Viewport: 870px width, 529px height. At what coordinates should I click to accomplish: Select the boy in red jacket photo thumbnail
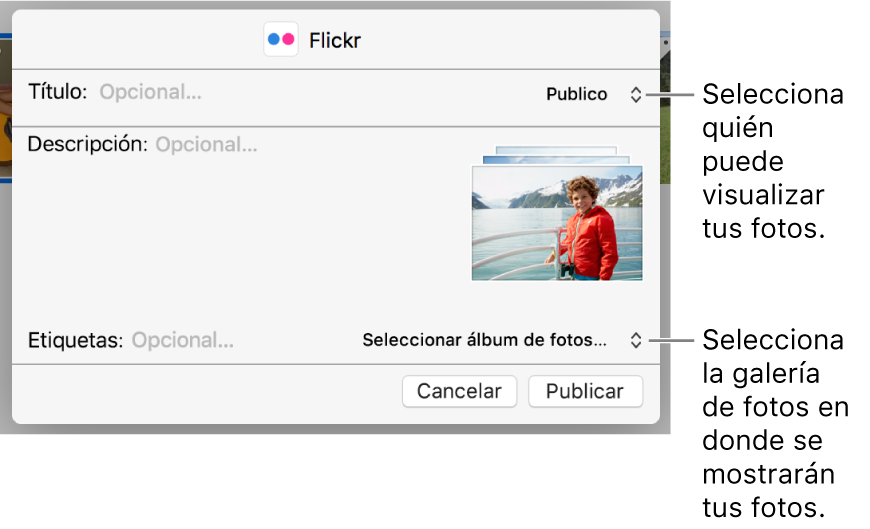(x=557, y=223)
